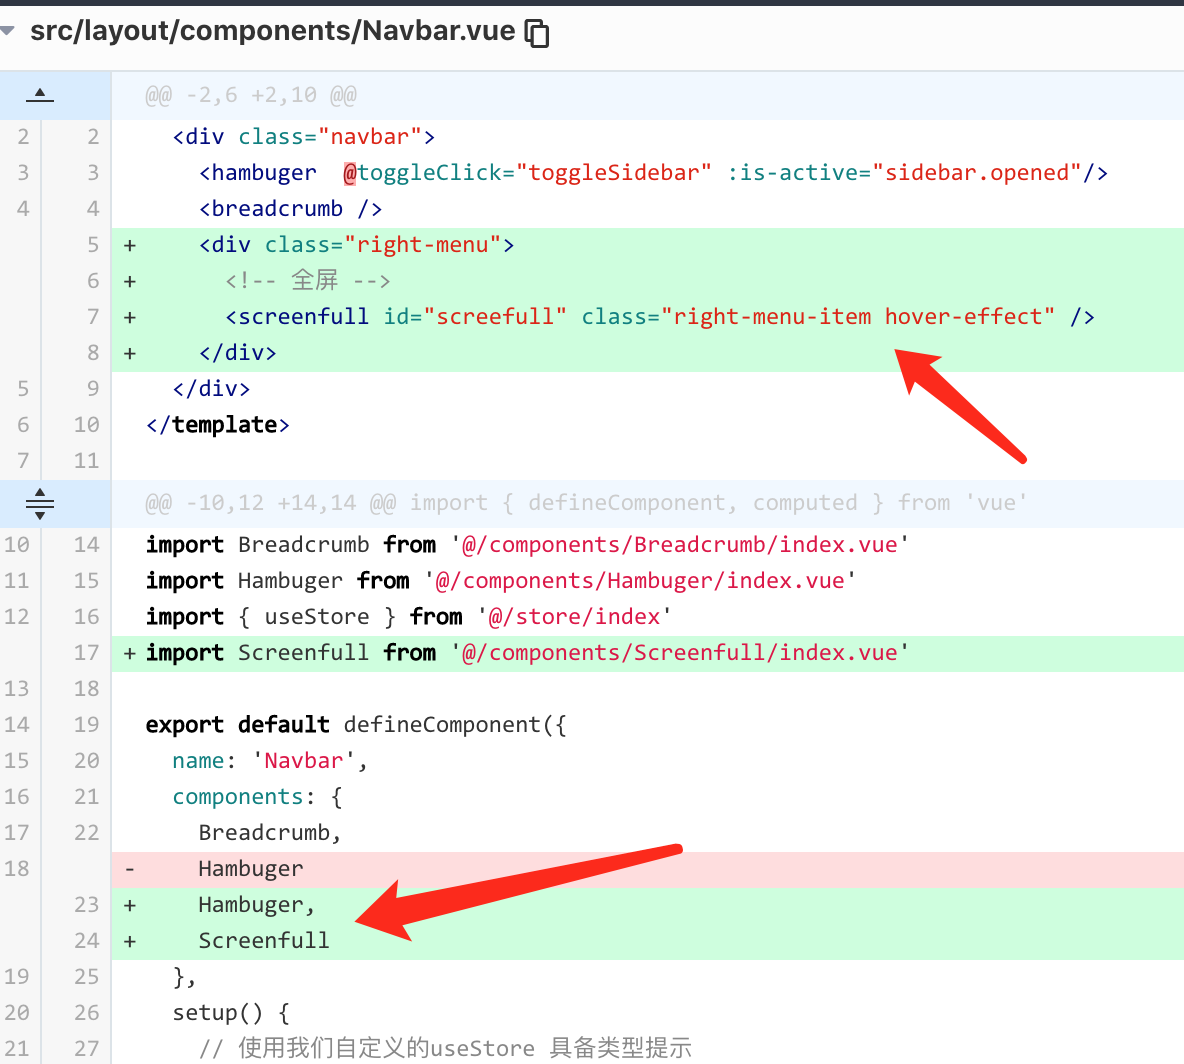The width and height of the screenshot is (1184, 1064).
Task: Click the 'components: {' line
Action: pos(257,797)
